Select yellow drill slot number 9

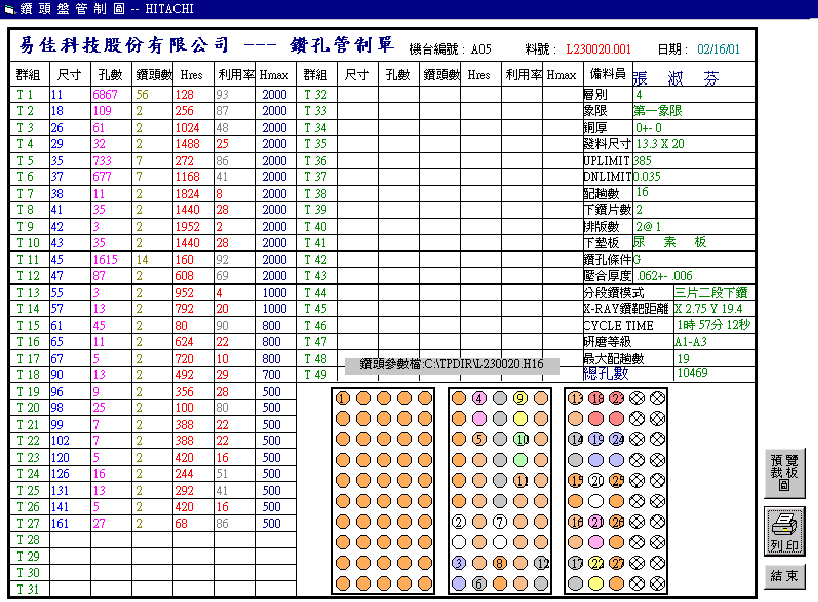click(x=520, y=399)
